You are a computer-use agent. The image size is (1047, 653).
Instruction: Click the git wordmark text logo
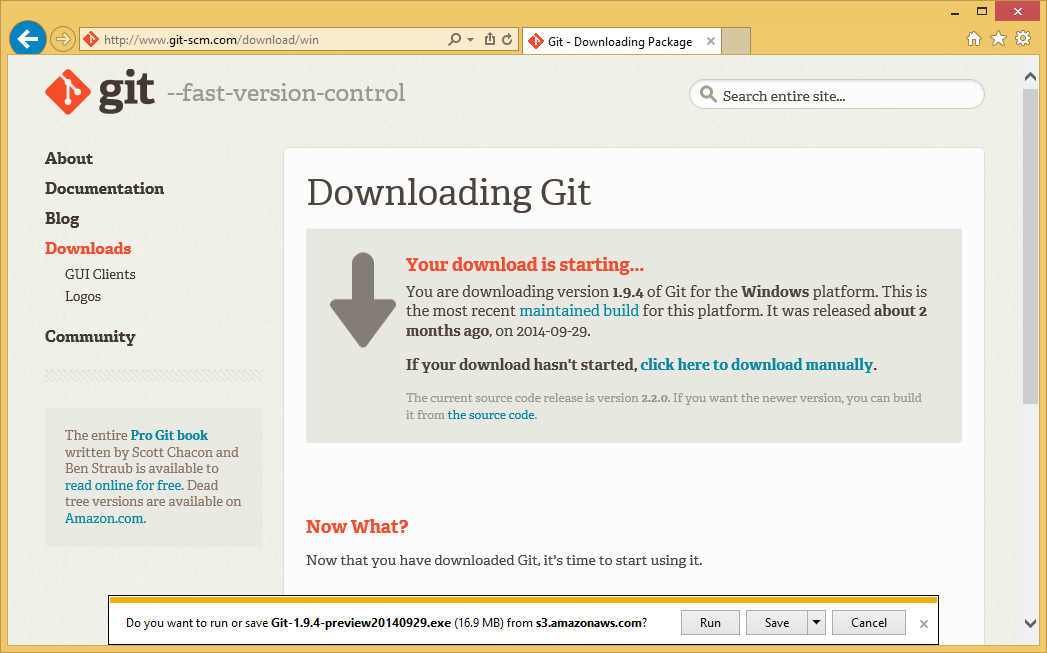point(127,93)
